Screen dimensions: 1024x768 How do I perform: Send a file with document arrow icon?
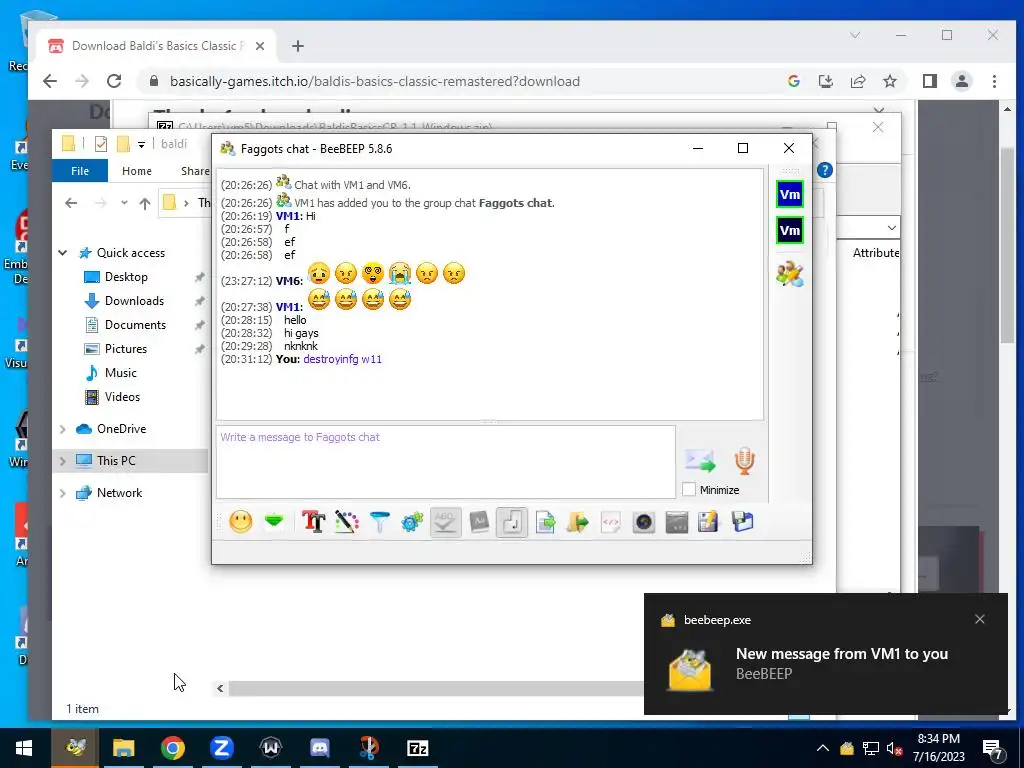545,522
